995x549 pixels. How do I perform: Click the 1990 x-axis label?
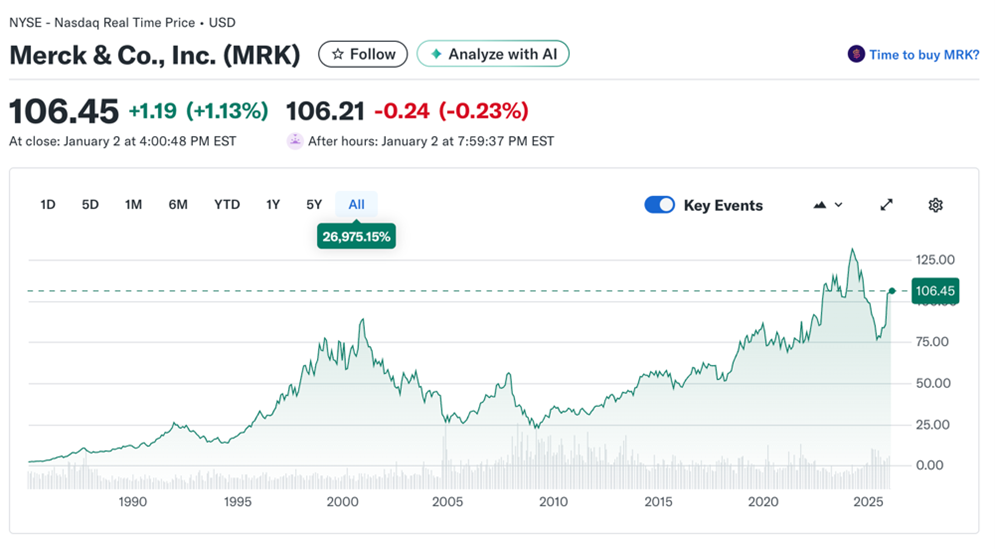click(133, 502)
